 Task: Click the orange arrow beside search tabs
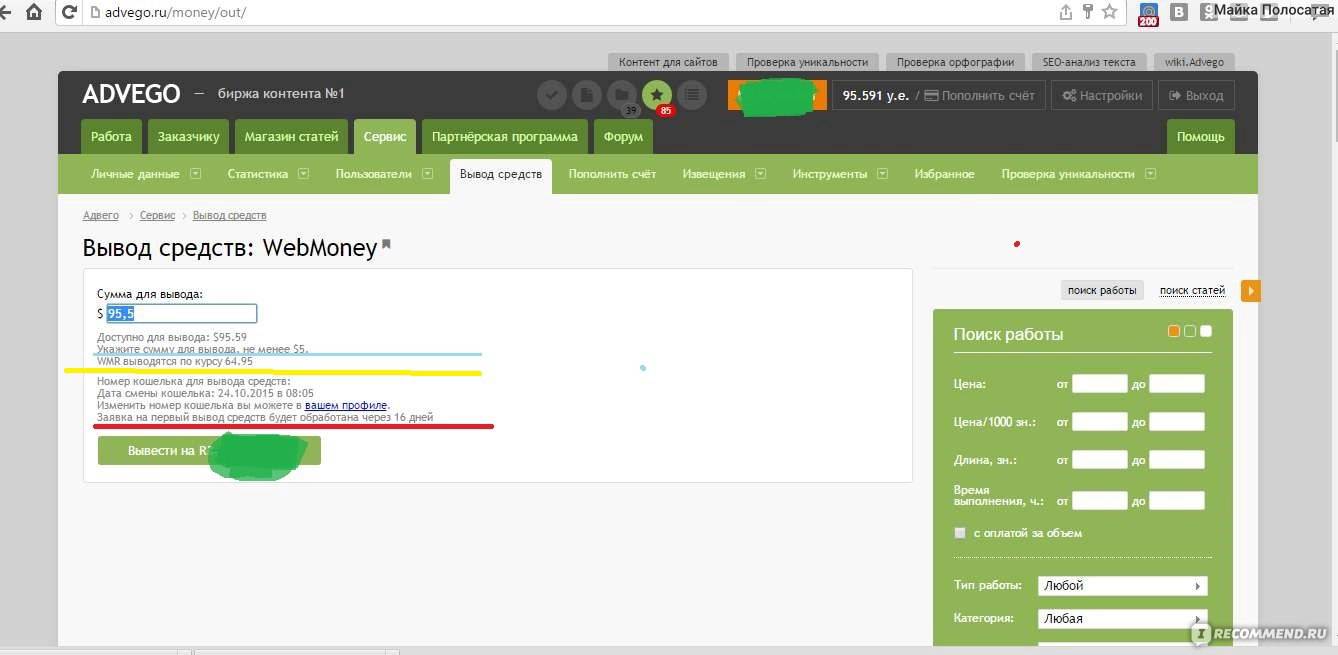tap(1250, 290)
